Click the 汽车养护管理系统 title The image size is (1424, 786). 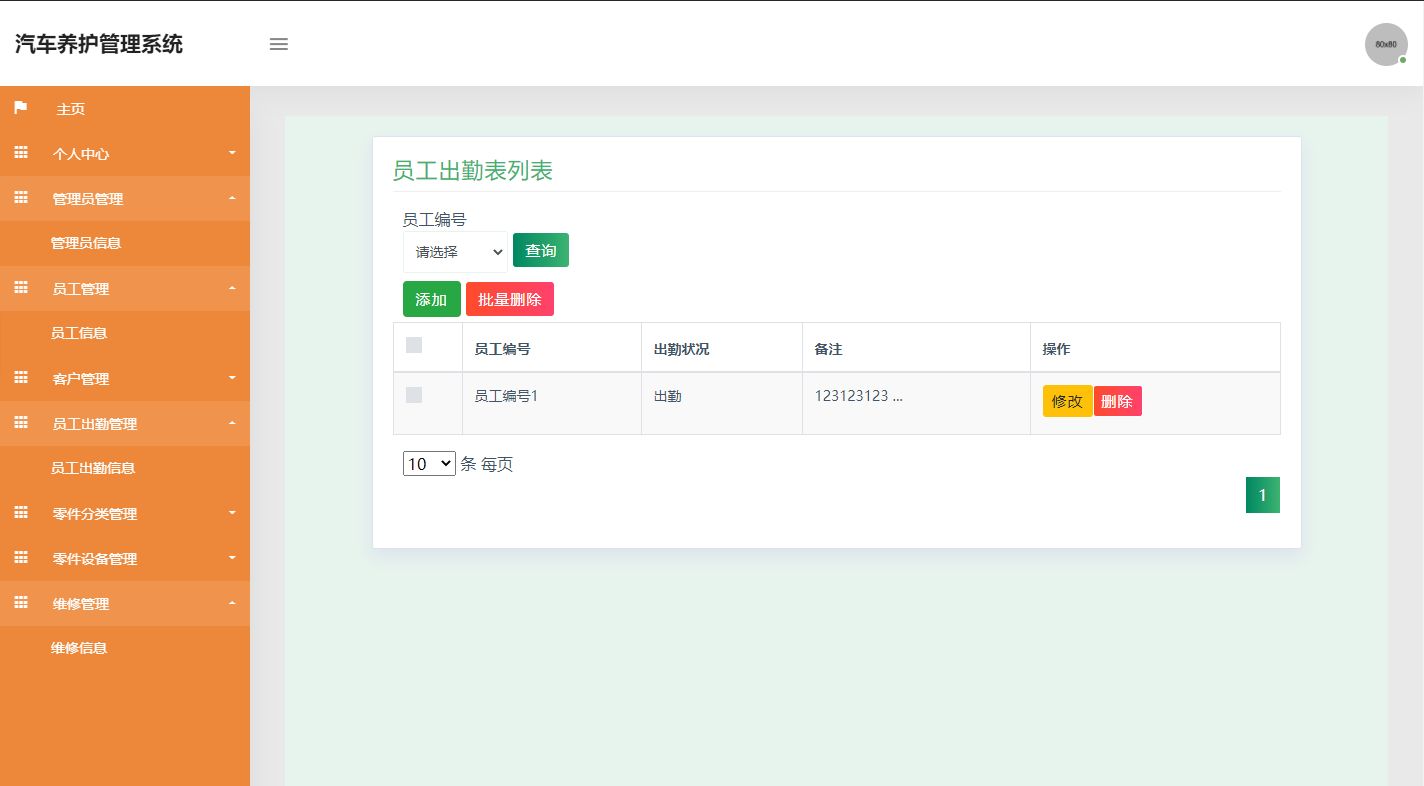coord(99,44)
